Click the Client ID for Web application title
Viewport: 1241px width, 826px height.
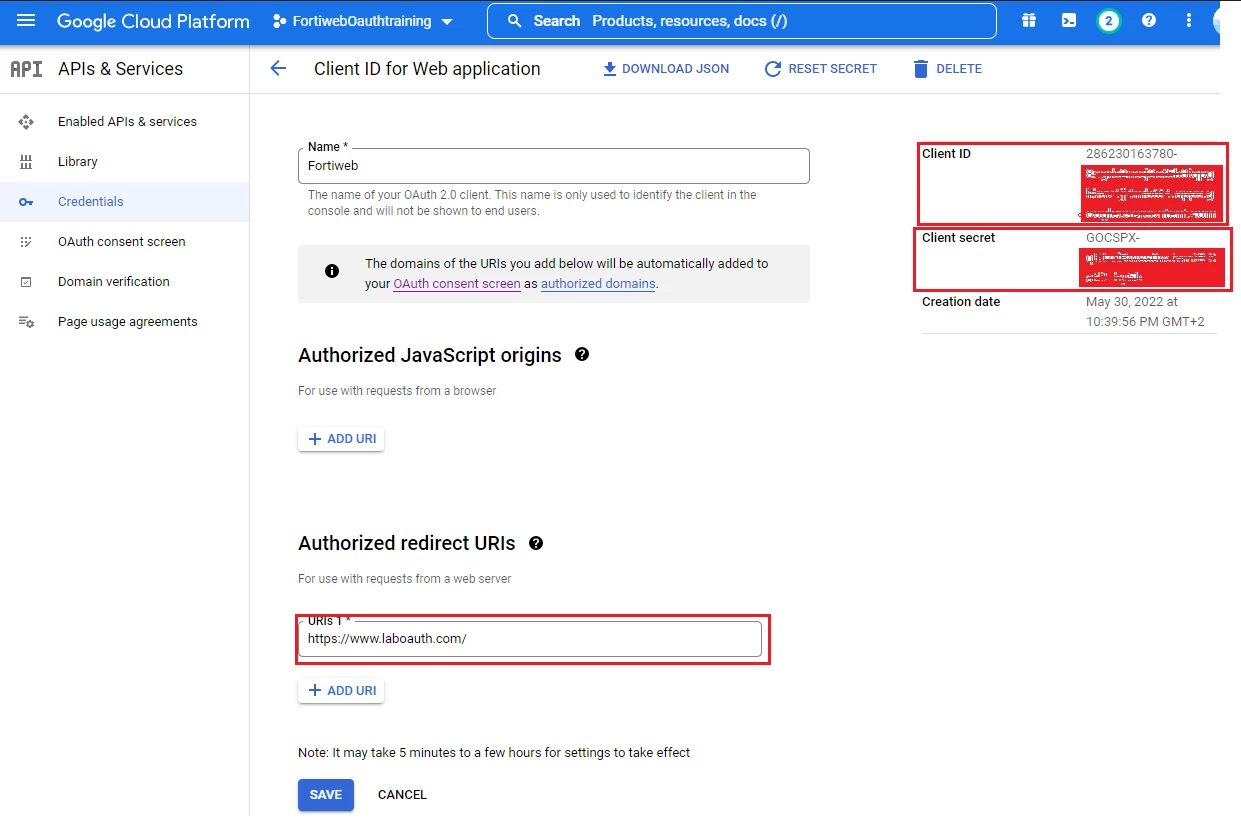(x=427, y=69)
